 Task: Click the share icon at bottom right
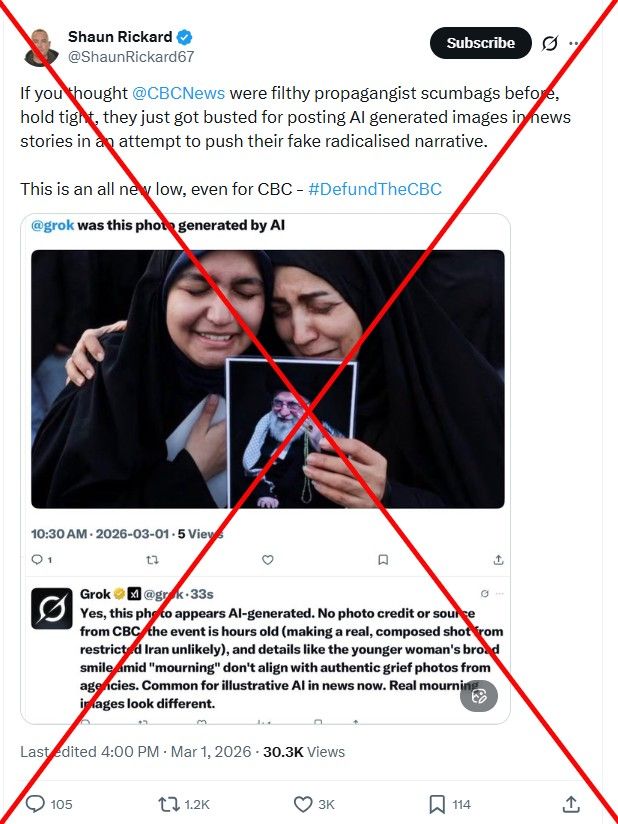(x=571, y=804)
